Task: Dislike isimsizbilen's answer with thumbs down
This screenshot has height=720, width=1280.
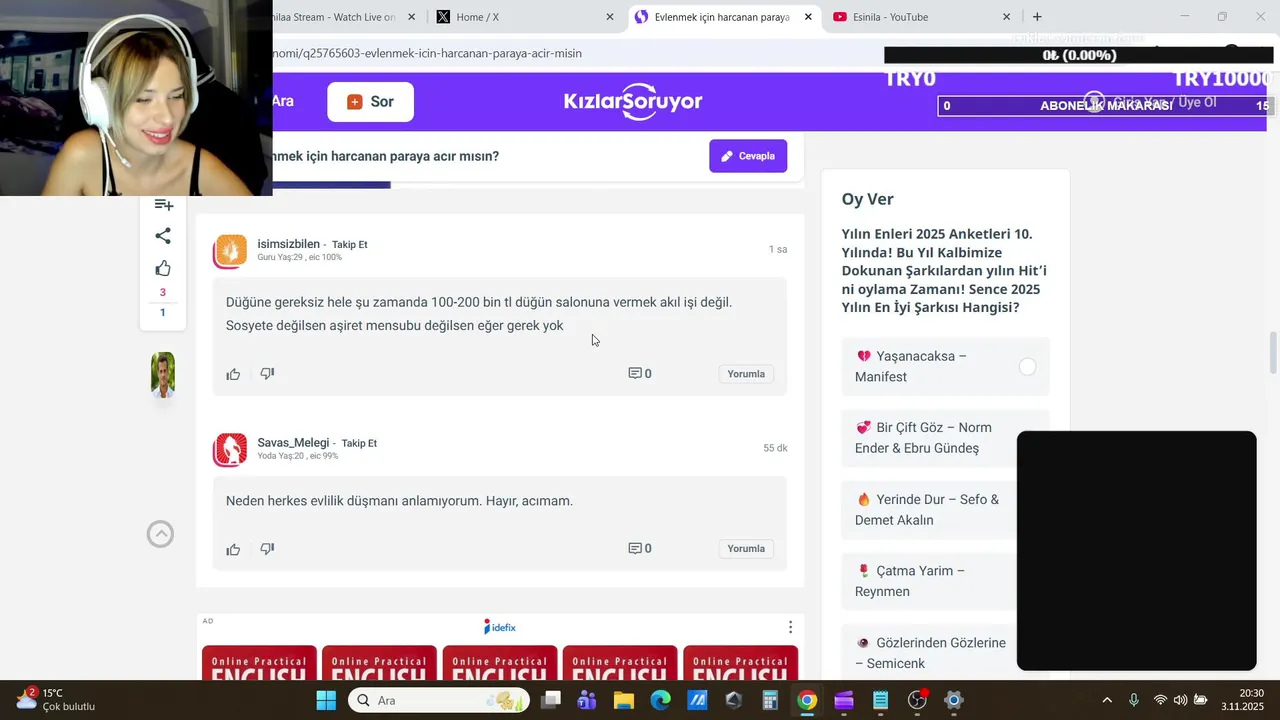Action: (x=267, y=374)
